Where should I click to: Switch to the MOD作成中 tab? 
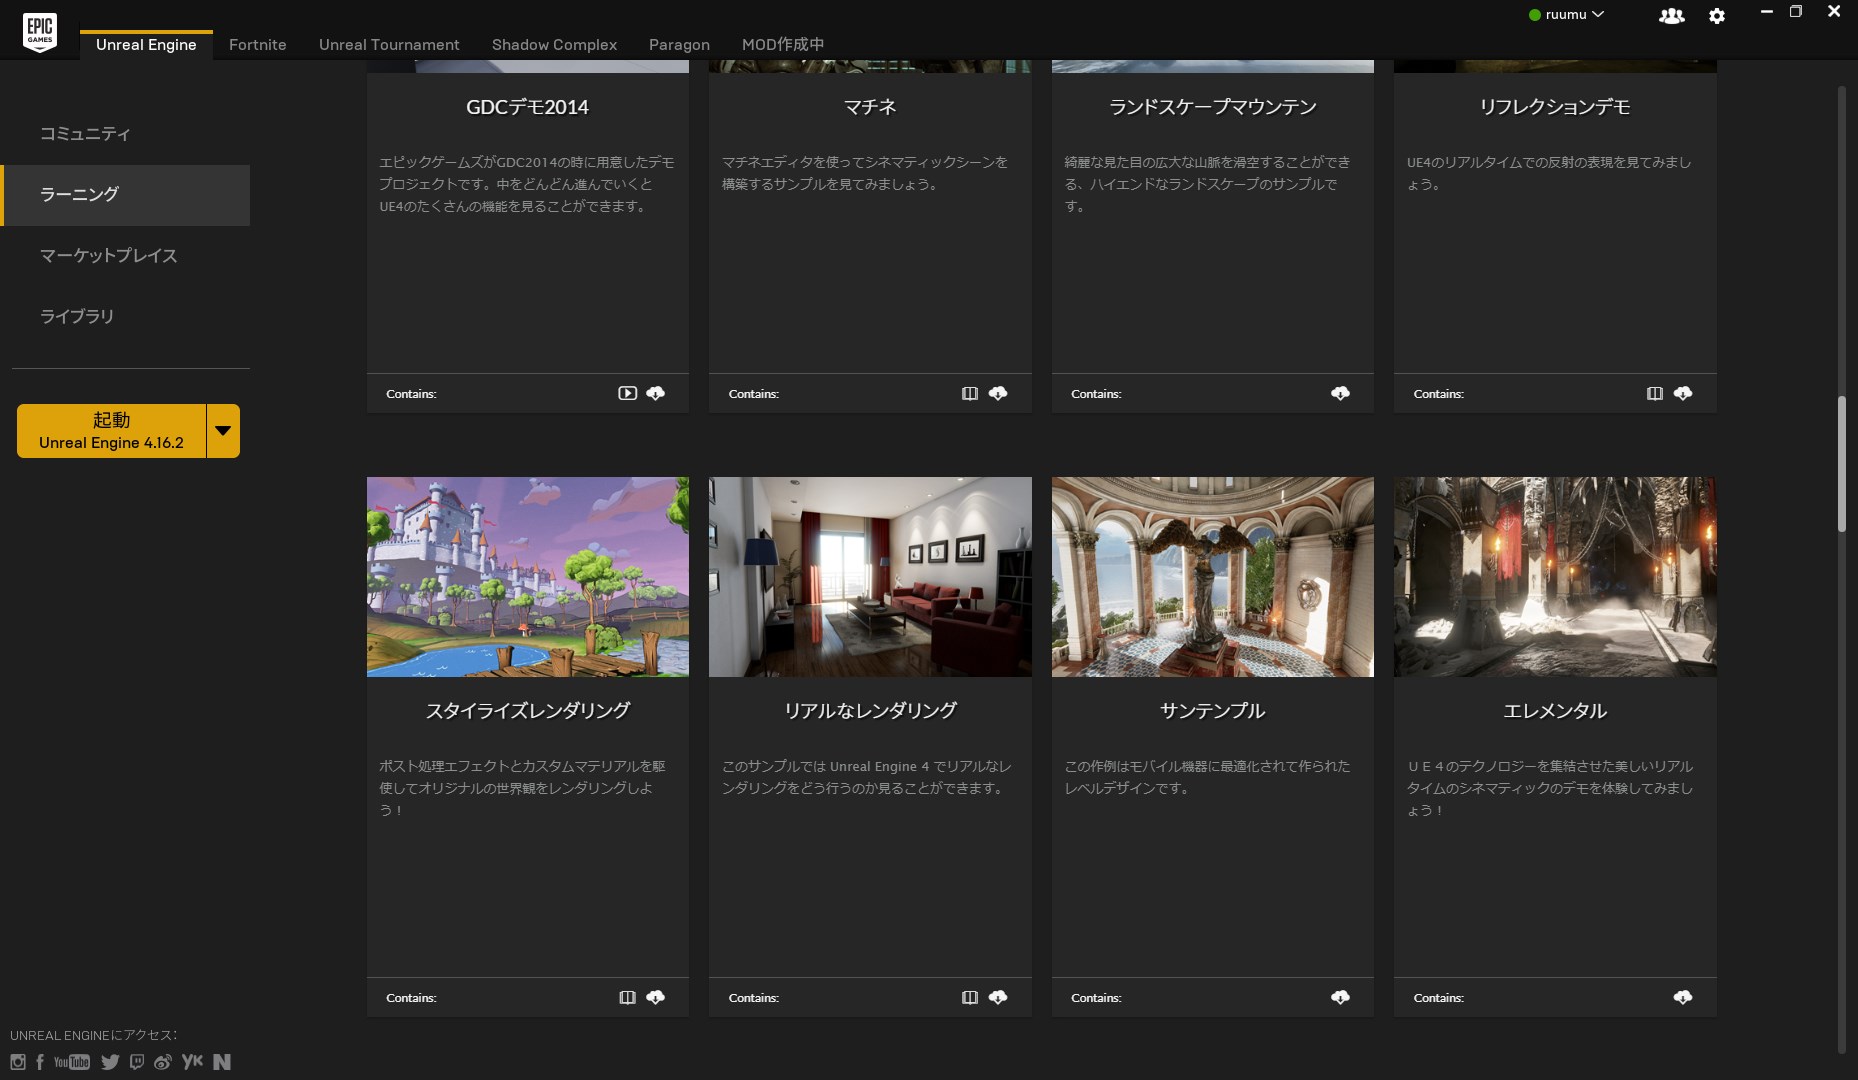coord(783,45)
